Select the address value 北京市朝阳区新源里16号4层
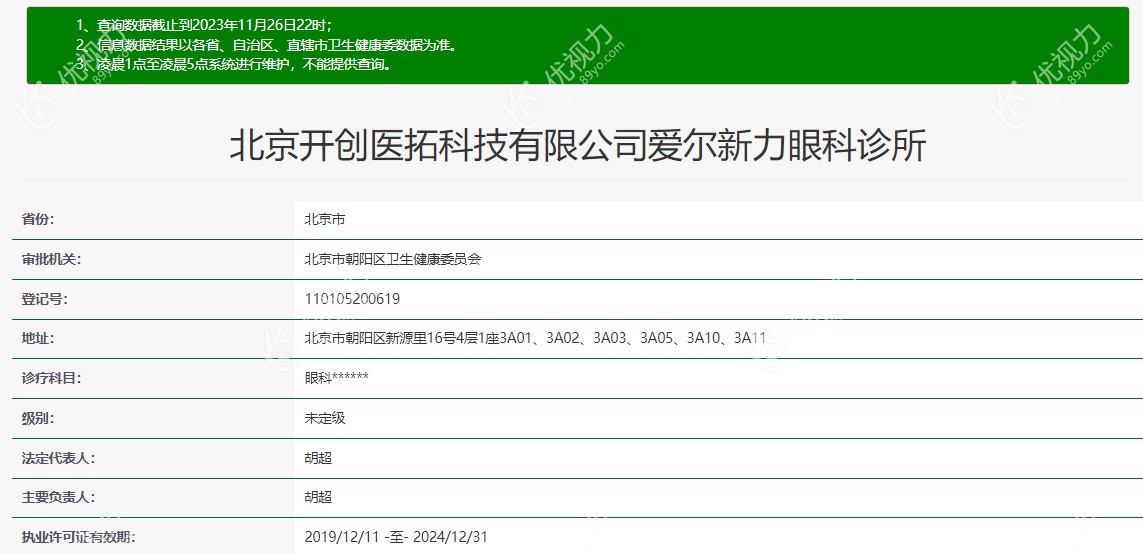Image resolution: width=1143 pixels, height=554 pixels. pos(535,338)
